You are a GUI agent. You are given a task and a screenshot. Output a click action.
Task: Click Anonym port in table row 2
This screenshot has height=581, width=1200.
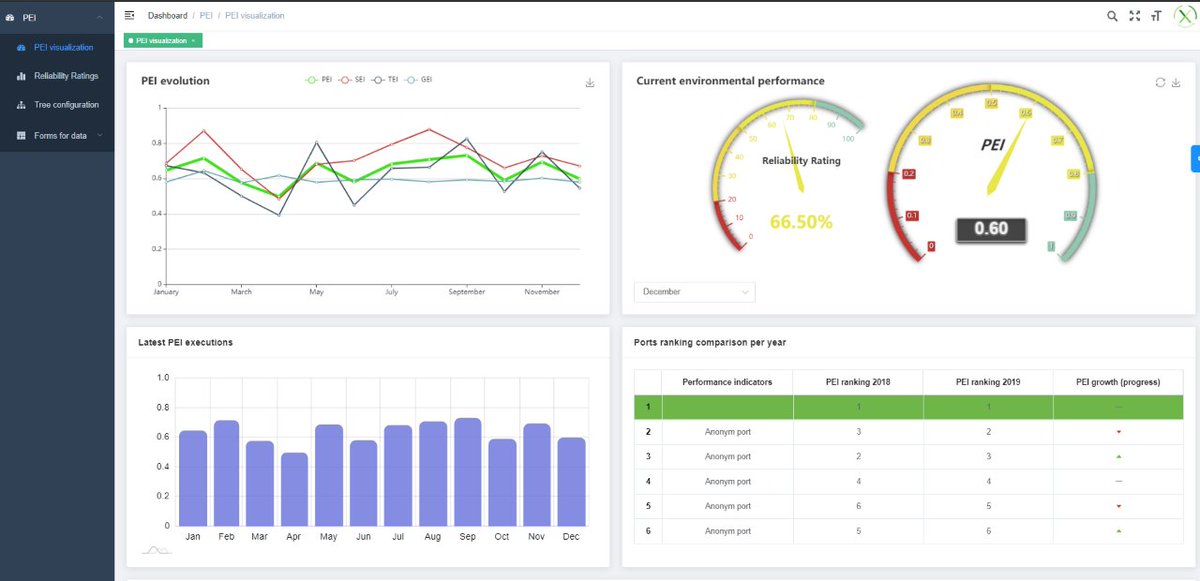[727, 432]
